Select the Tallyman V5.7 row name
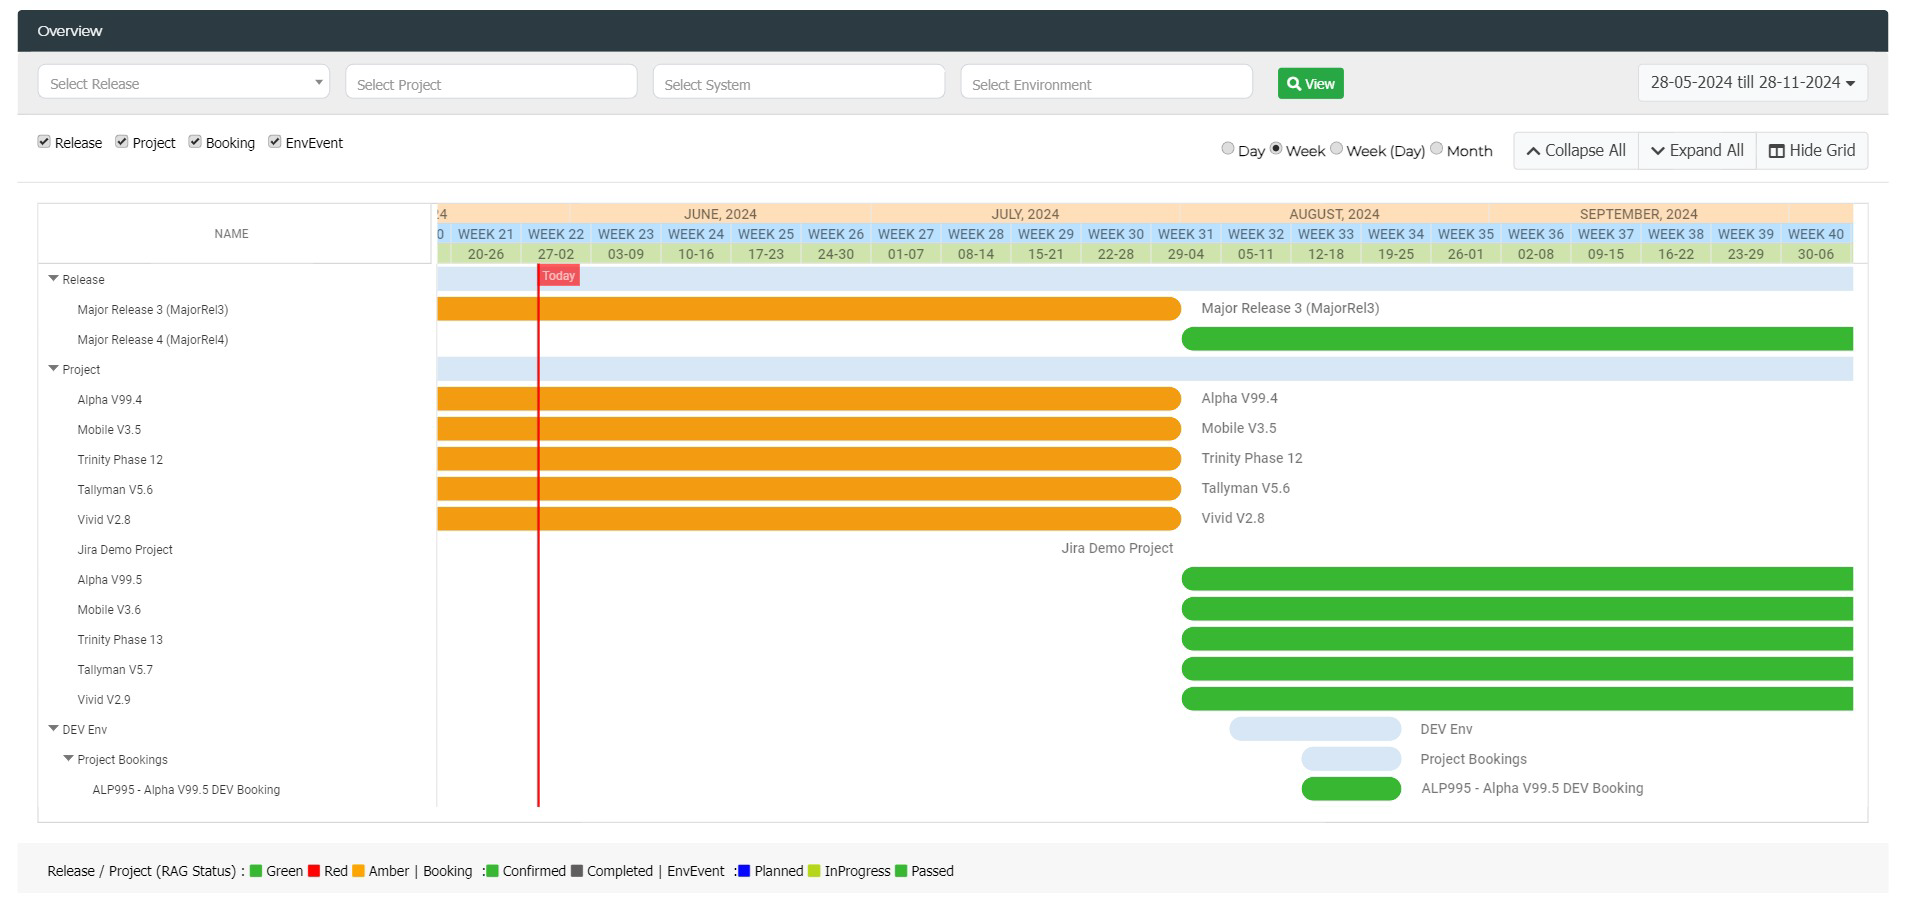 [115, 670]
